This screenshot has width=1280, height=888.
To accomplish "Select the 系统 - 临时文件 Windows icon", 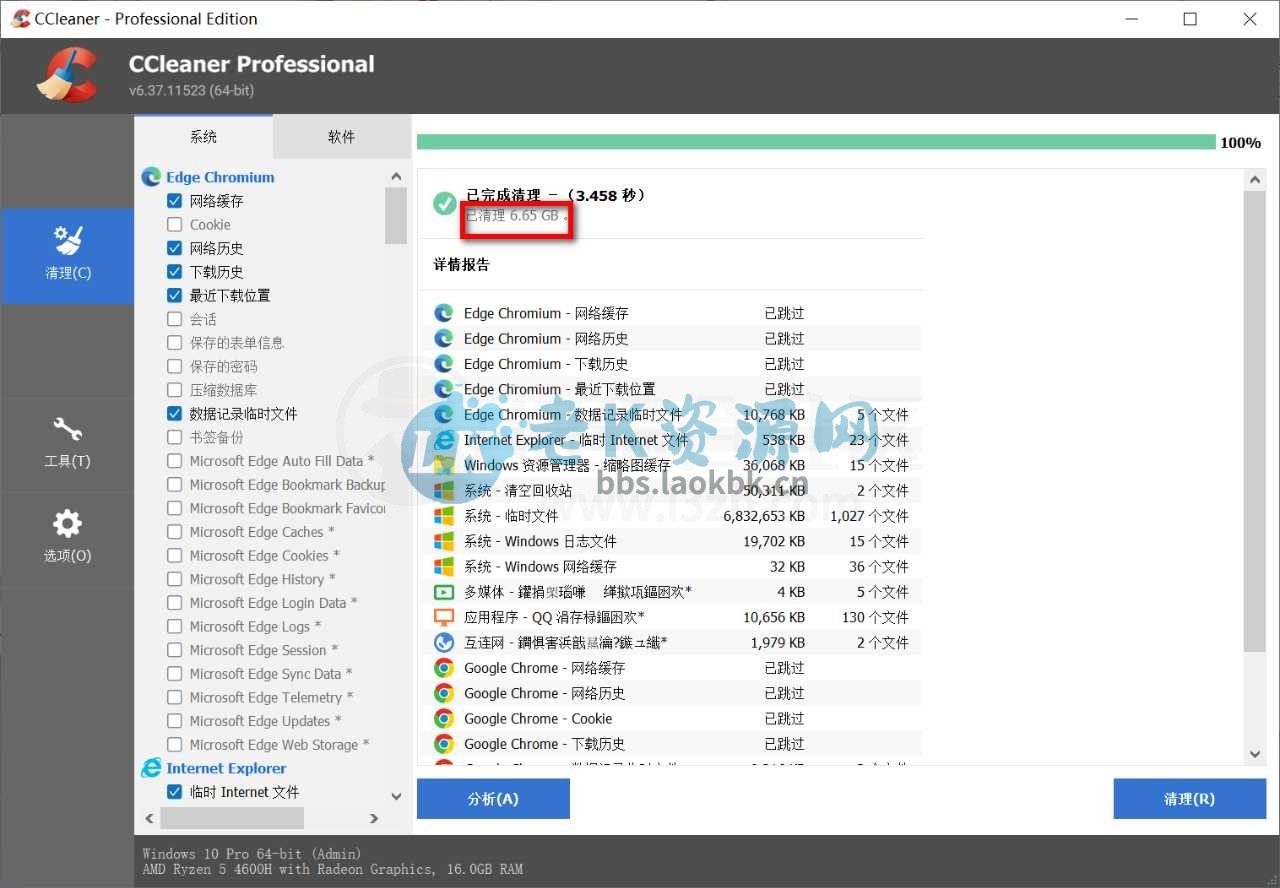I will (x=444, y=516).
